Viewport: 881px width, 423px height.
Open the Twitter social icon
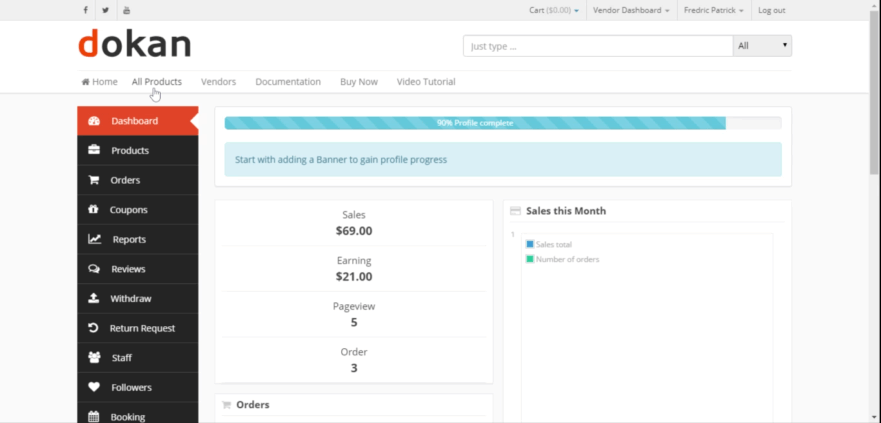pyautogui.click(x=106, y=10)
